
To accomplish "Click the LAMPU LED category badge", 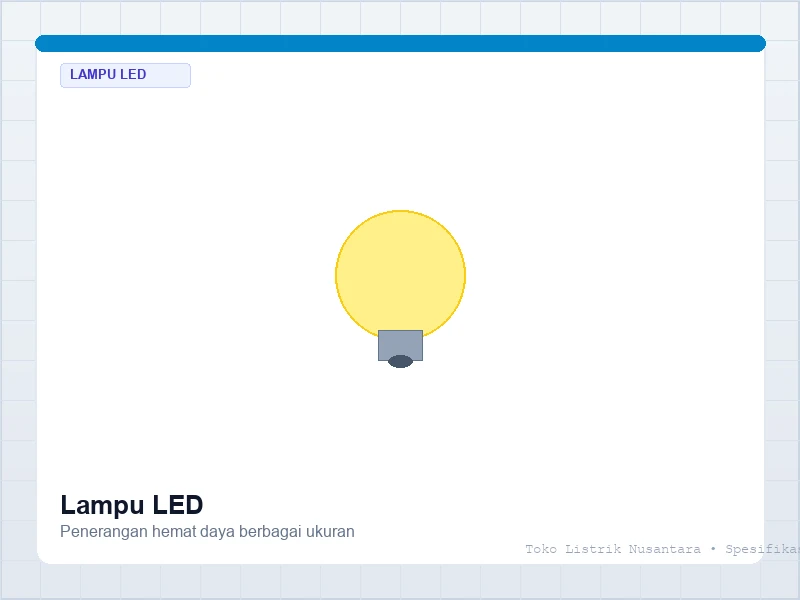I will [126, 76].
